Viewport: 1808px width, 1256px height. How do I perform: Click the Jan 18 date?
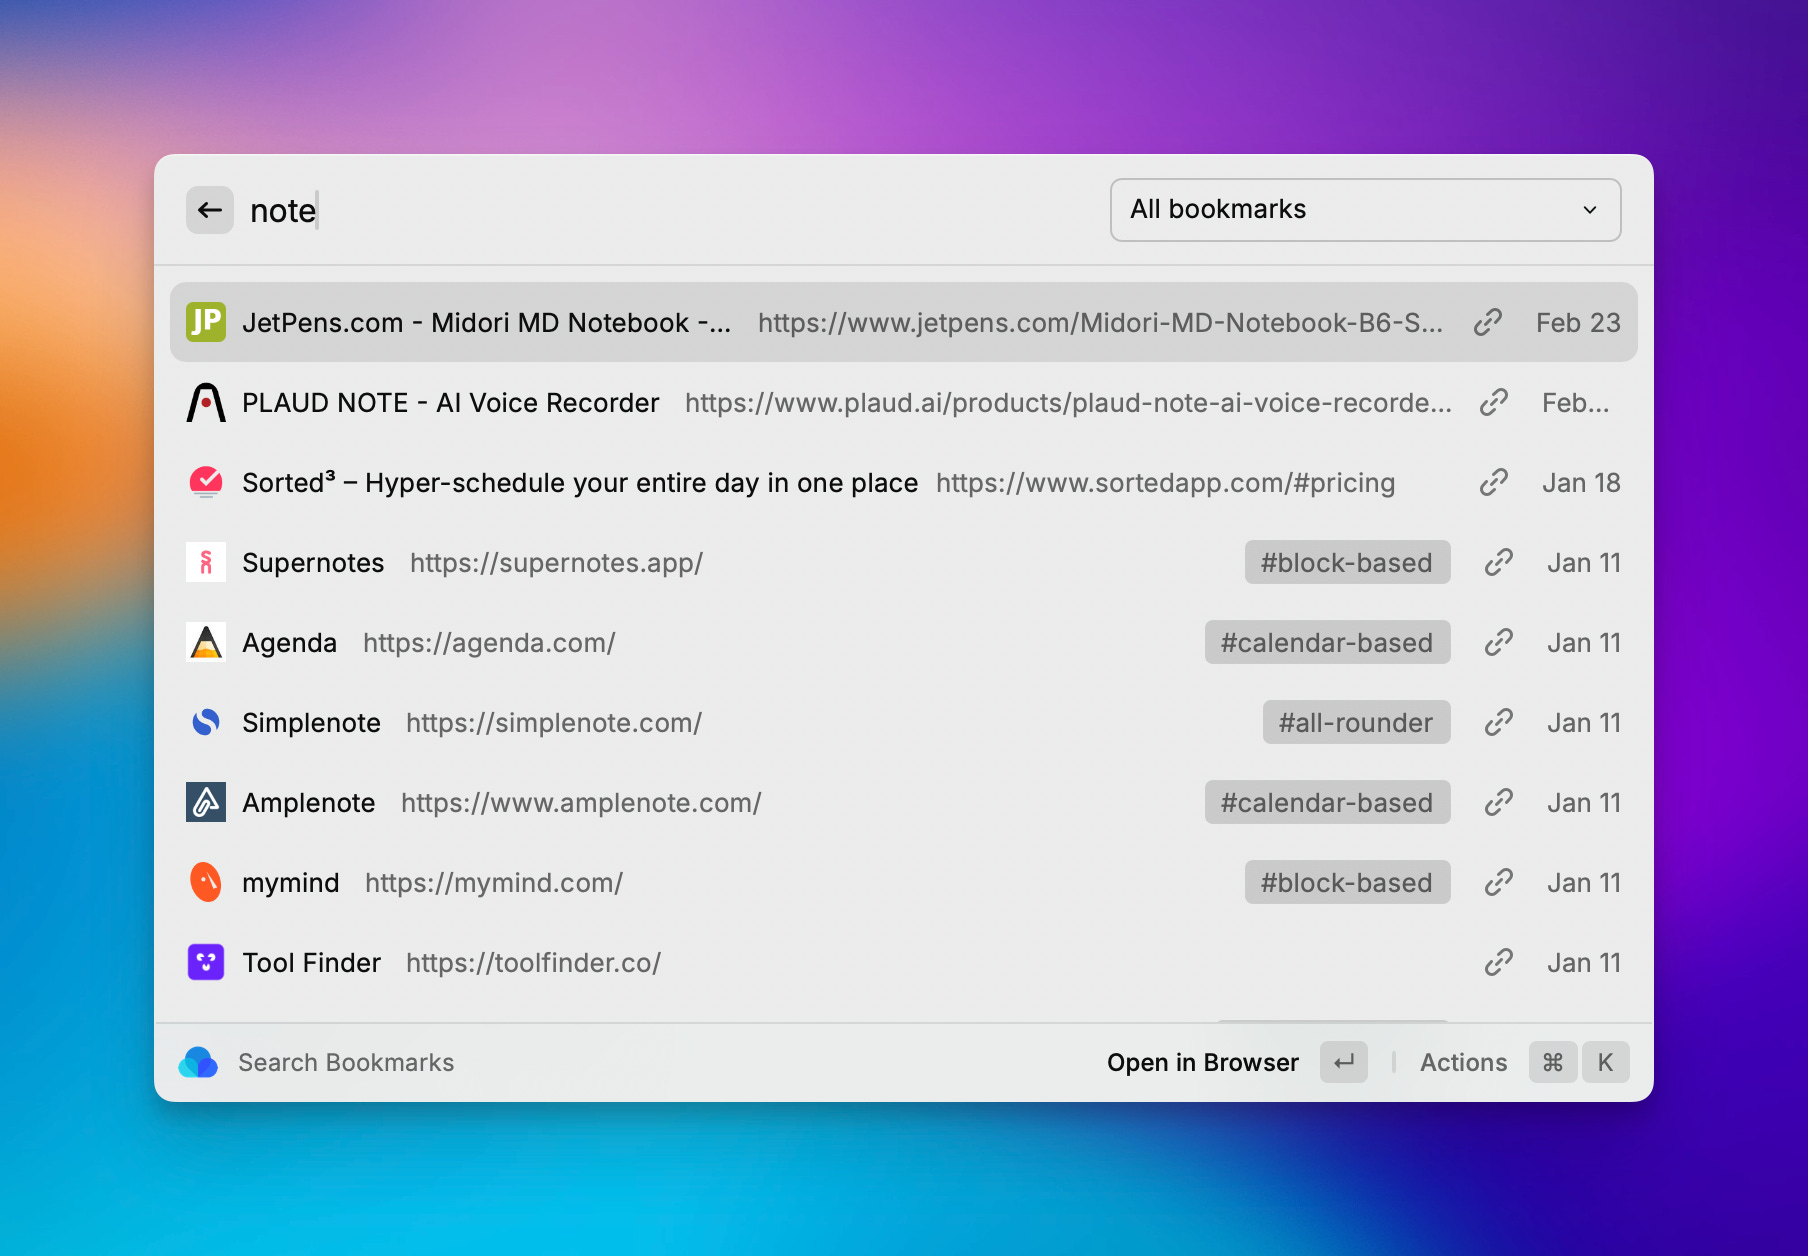(1581, 482)
